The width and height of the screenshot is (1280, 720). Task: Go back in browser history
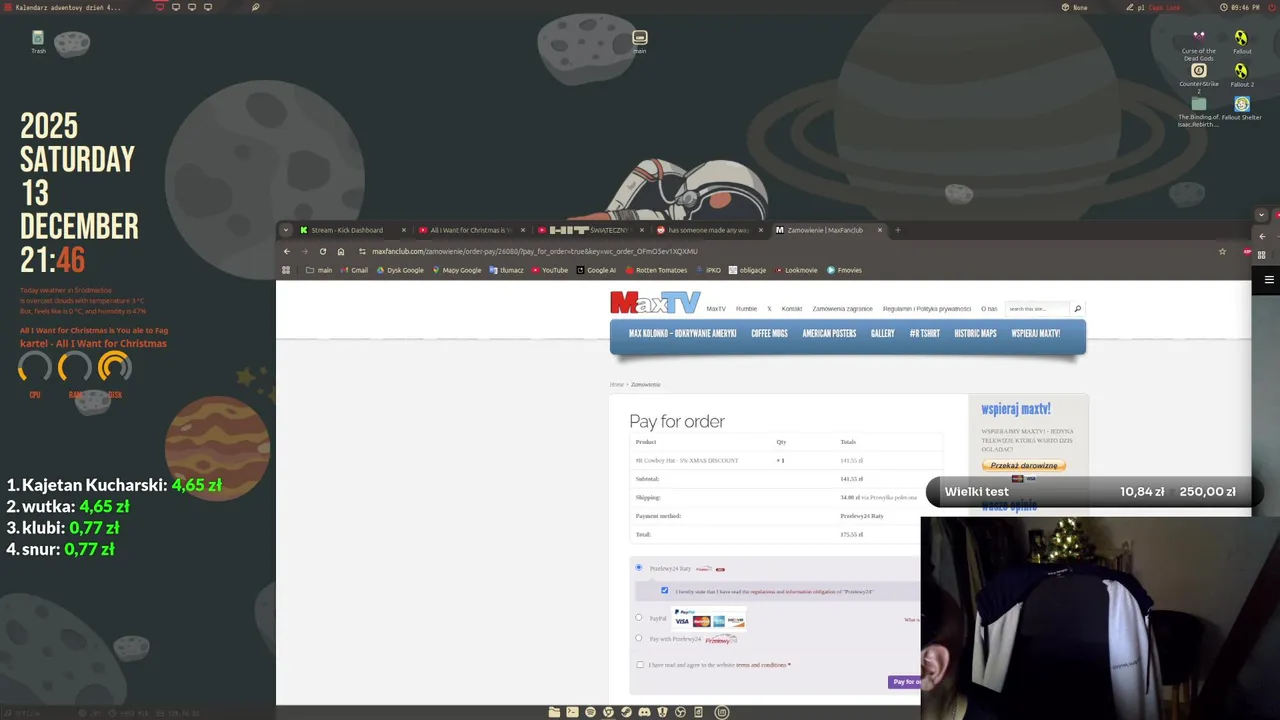287,251
